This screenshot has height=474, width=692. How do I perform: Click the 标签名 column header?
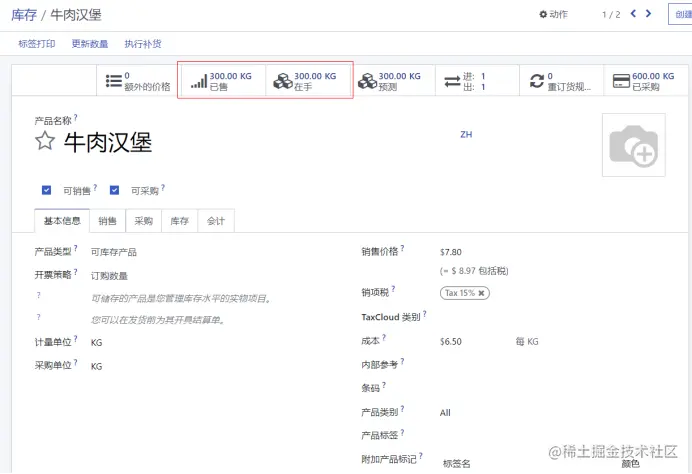(456, 463)
